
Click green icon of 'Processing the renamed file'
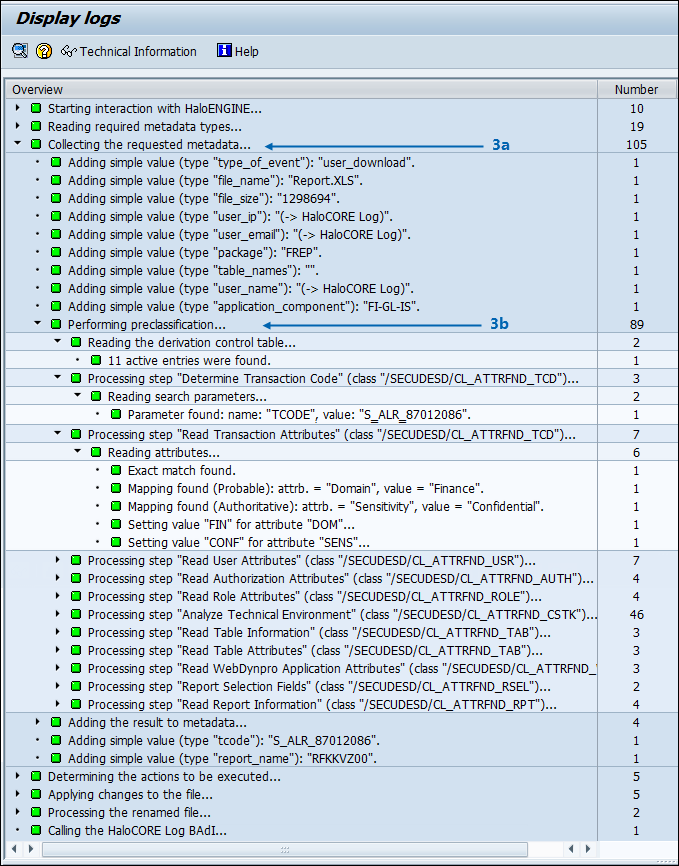pyautogui.click(x=36, y=812)
